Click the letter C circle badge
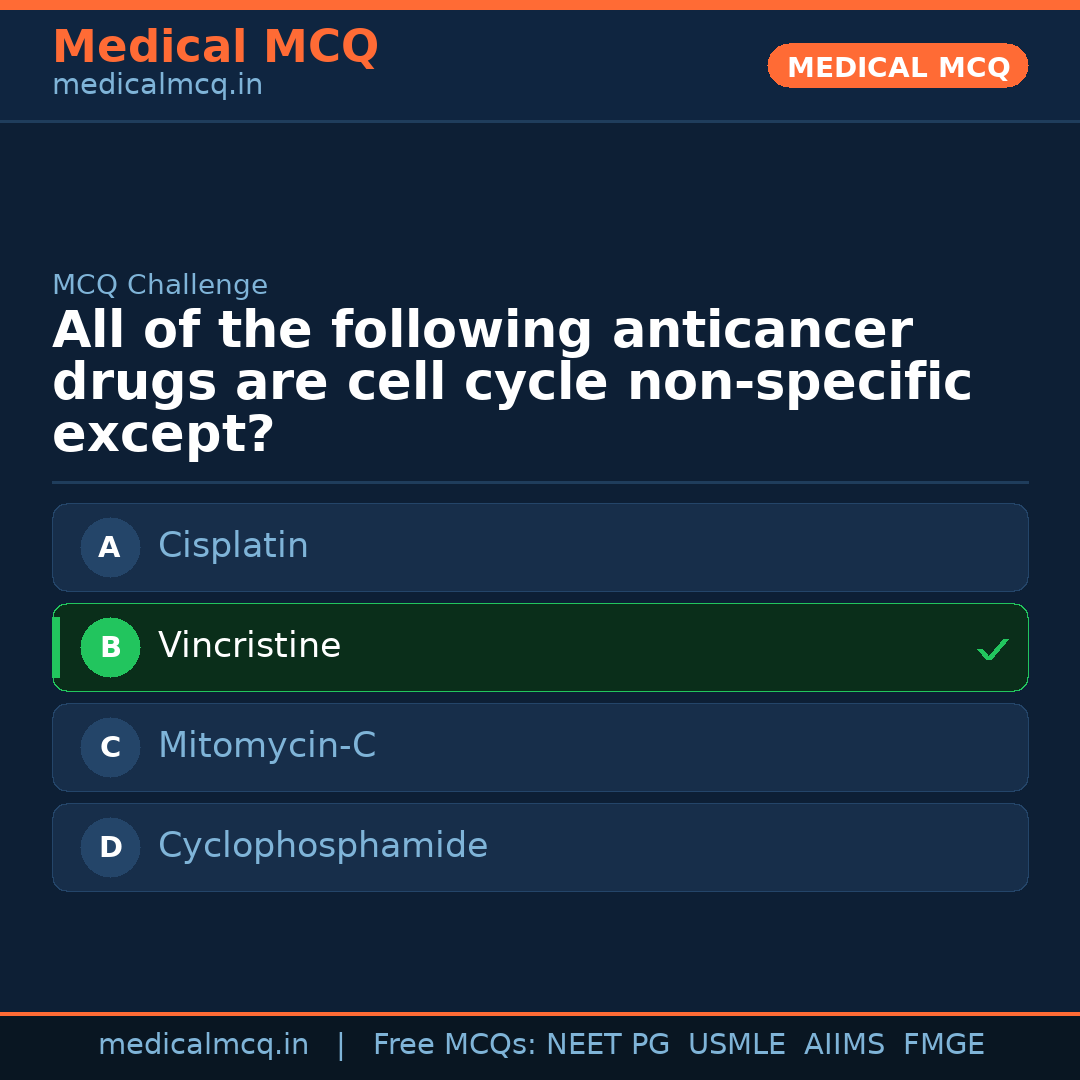Viewport: 1080px width, 1080px height. click(110, 747)
